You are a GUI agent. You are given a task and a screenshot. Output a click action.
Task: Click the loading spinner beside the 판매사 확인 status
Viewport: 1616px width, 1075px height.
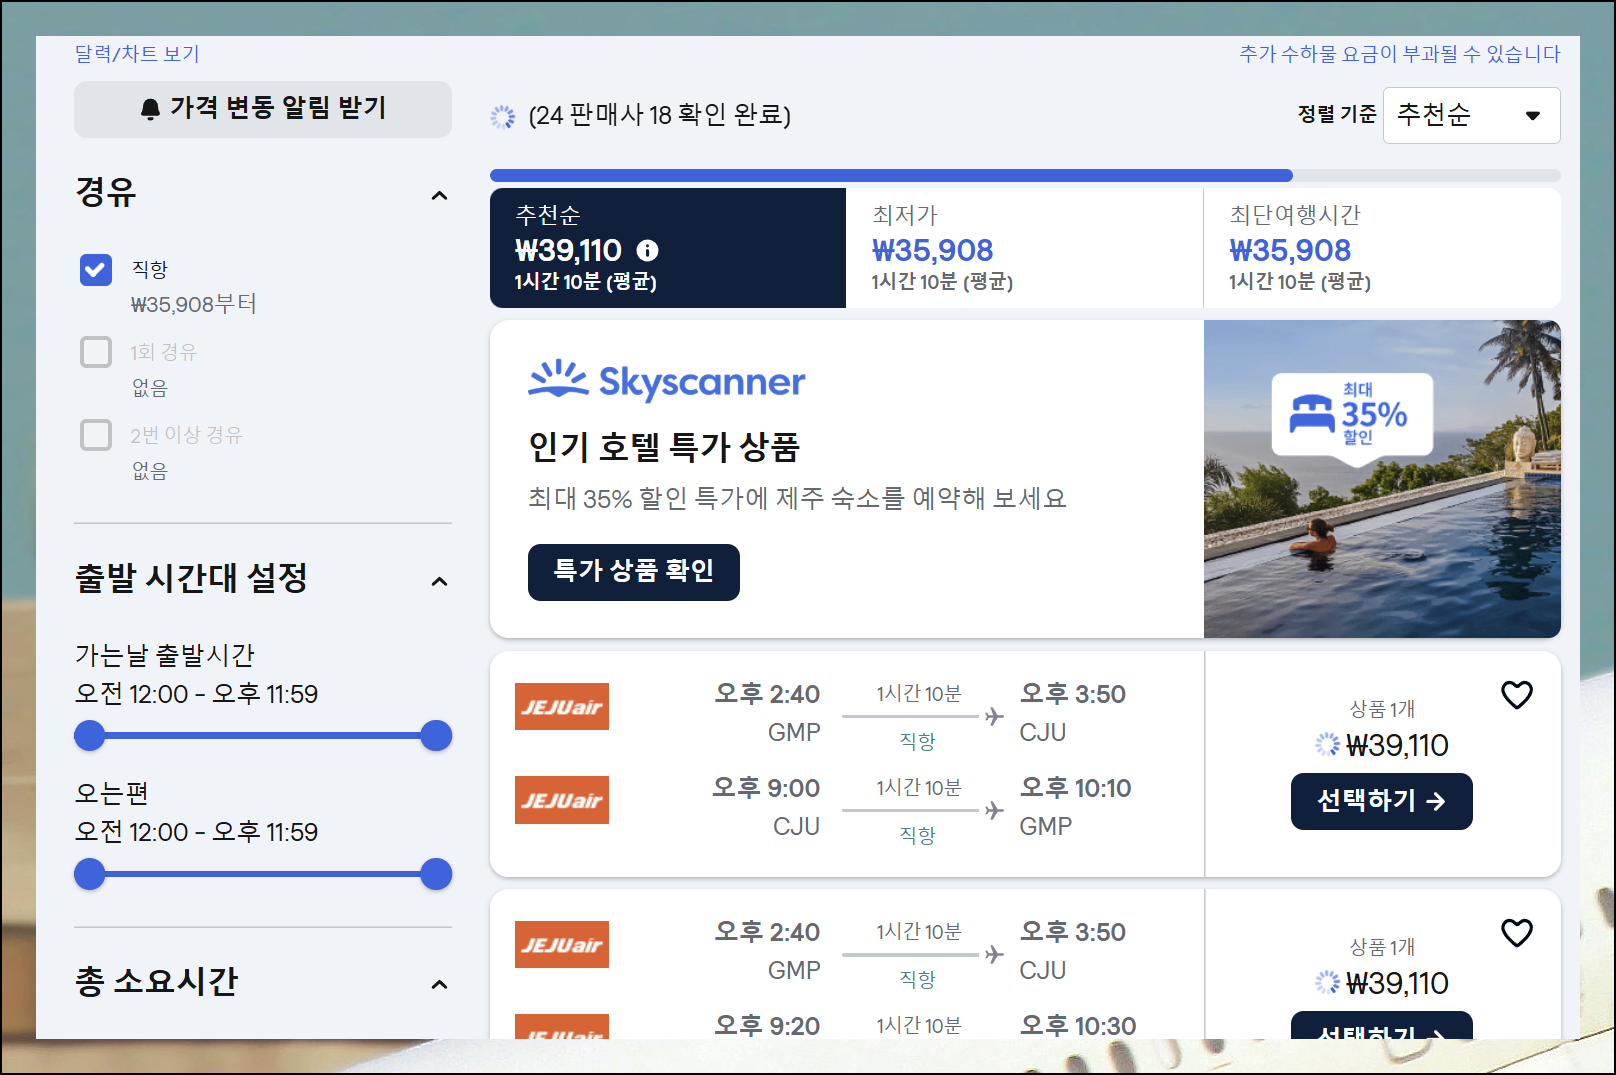pos(503,116)
